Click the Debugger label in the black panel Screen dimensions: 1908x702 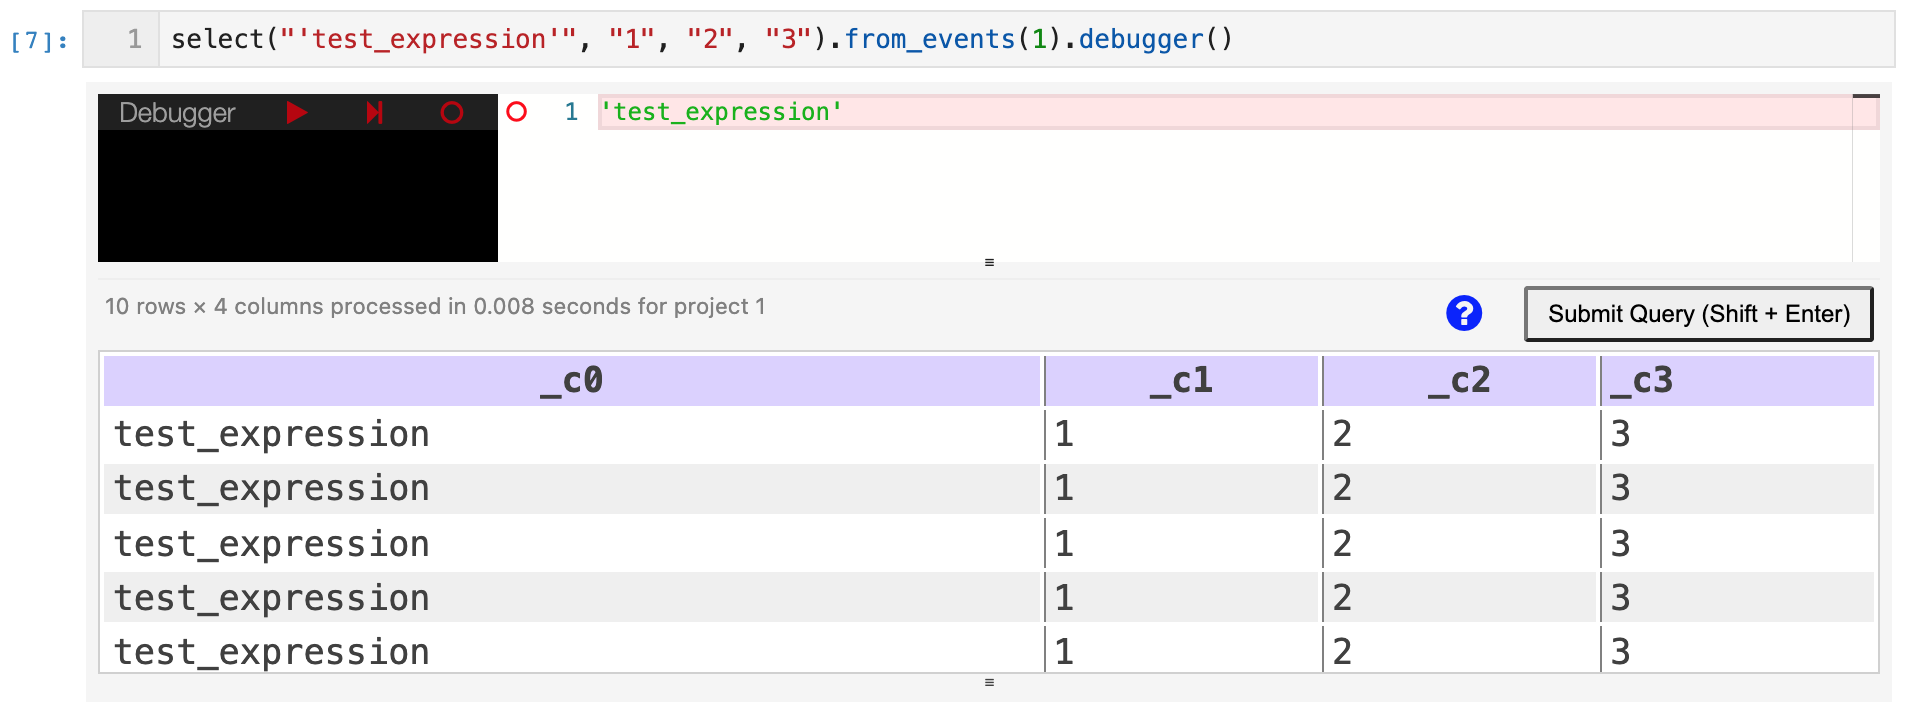coord(177,113)
